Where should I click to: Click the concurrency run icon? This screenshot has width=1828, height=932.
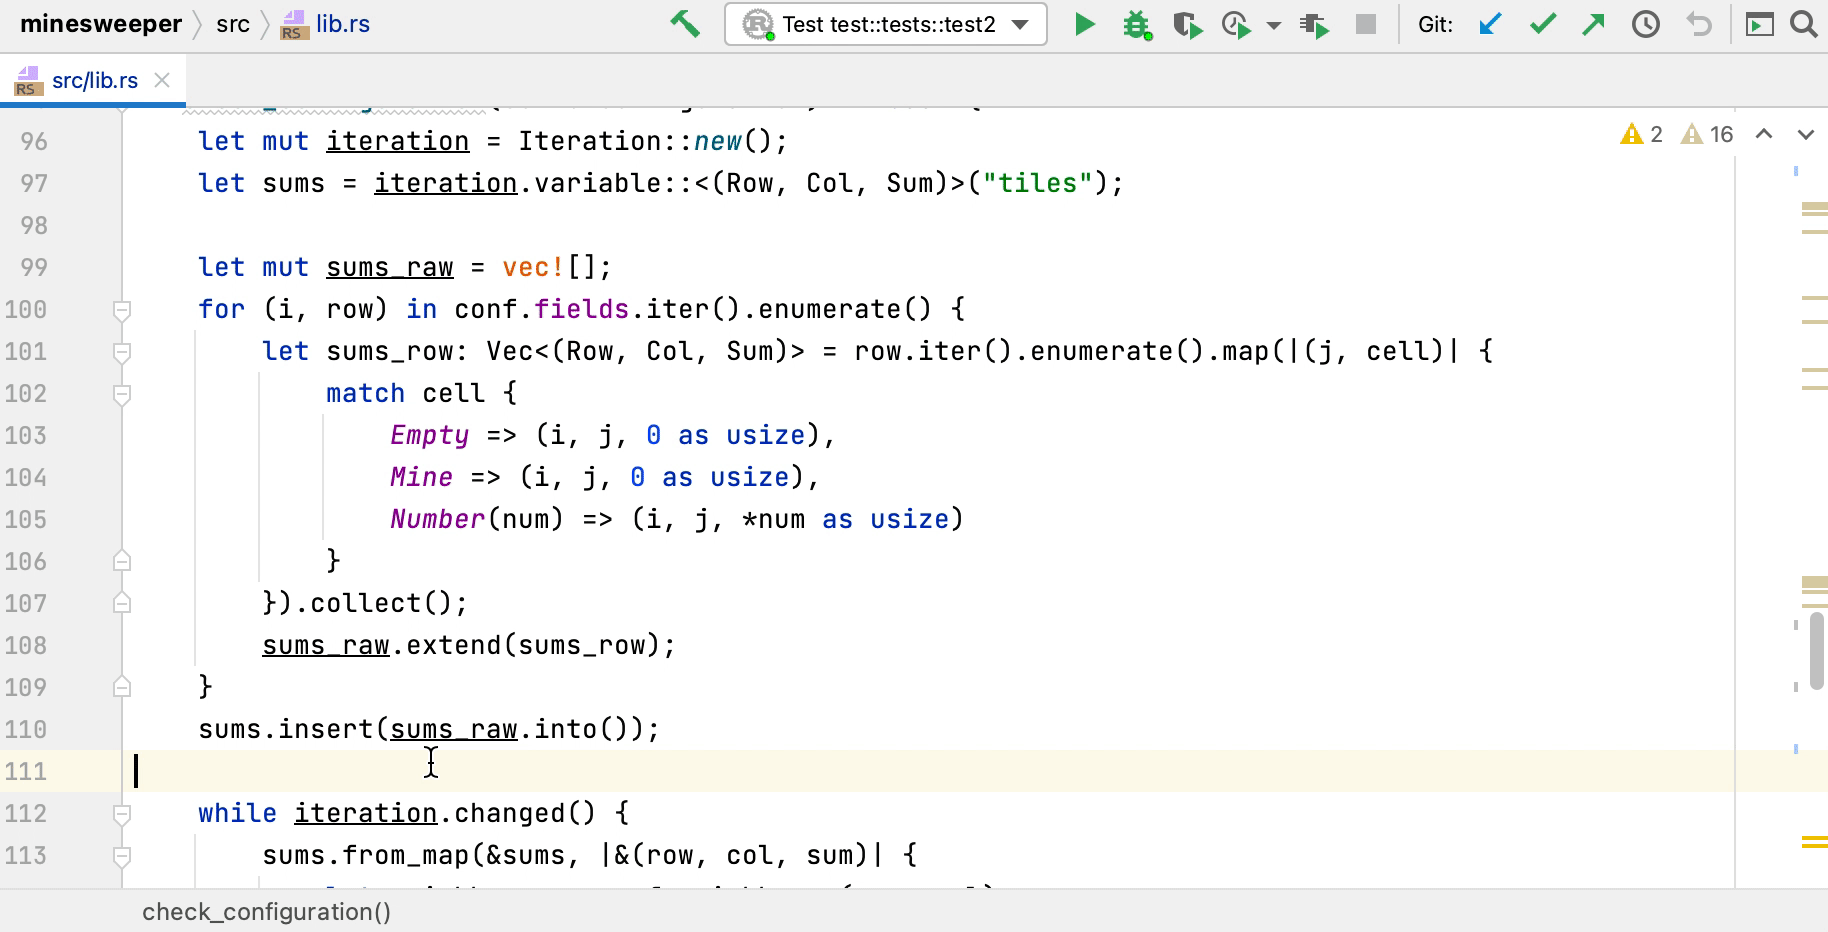[x=1314, y=24]
